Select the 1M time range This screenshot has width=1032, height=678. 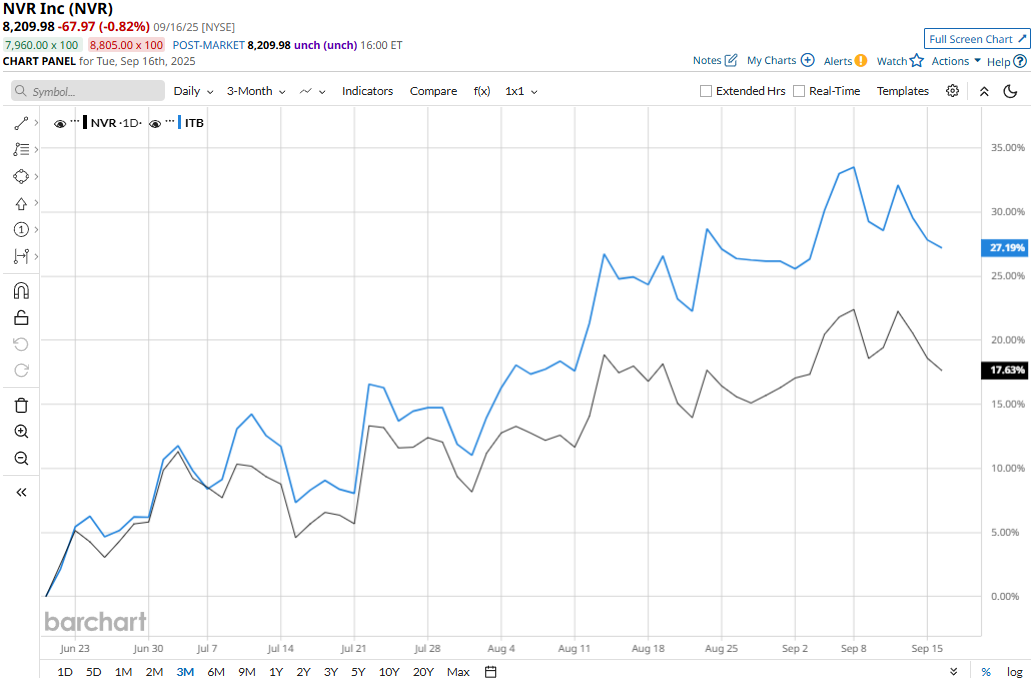[123, 671]
